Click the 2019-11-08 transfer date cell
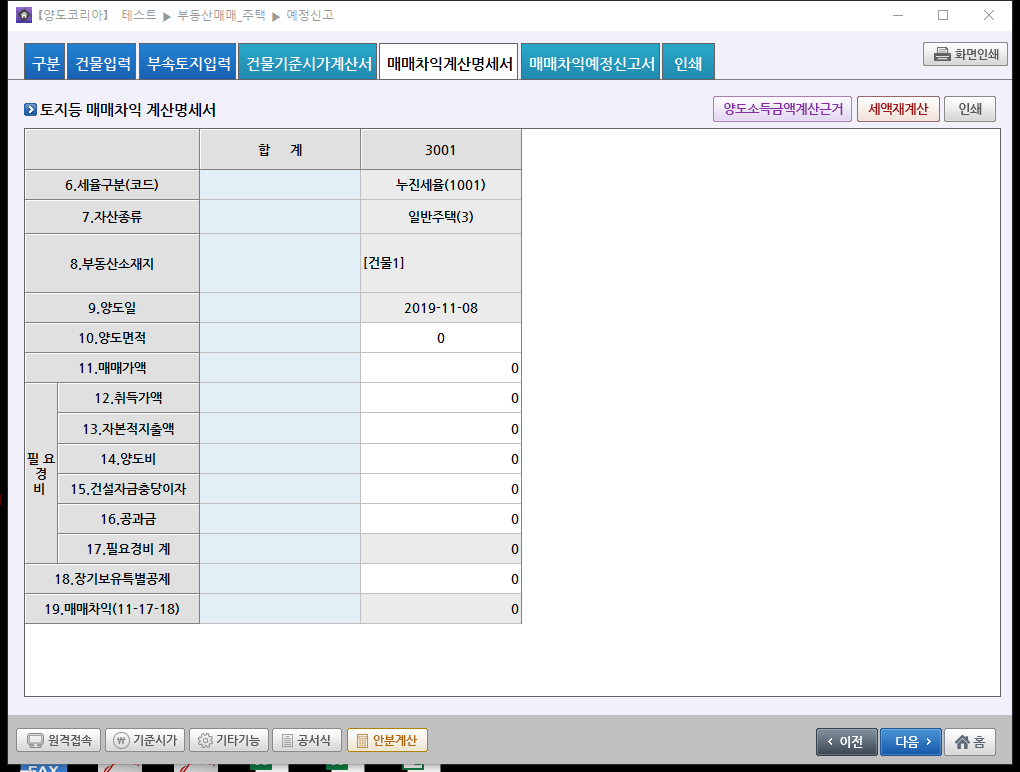 click(441, 308)
